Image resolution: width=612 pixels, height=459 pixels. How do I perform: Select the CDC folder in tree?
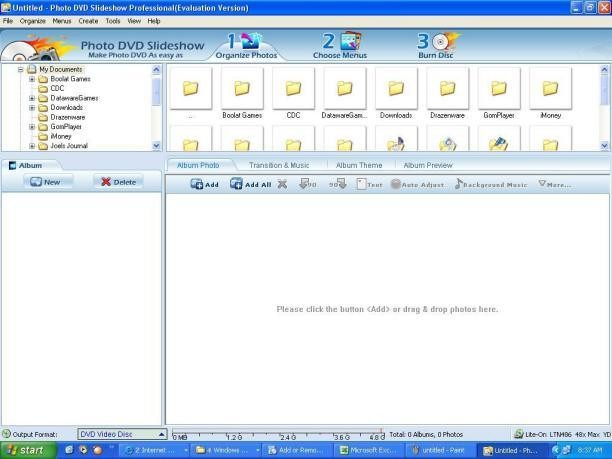[57, 89]
